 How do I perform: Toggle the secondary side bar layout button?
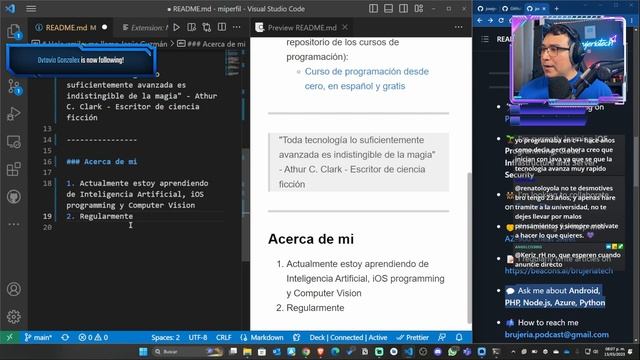click(x=403, y=9)
